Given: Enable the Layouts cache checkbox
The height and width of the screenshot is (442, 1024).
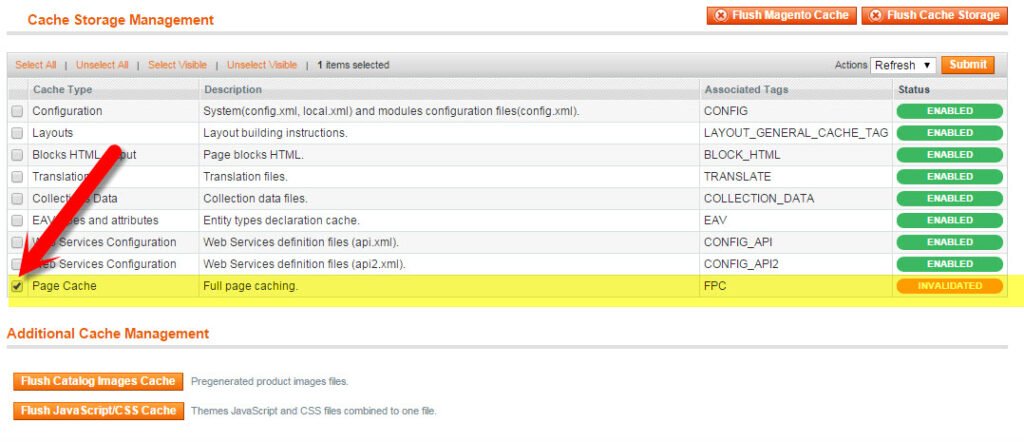Looking at the screenshot, I should (17, 133).
